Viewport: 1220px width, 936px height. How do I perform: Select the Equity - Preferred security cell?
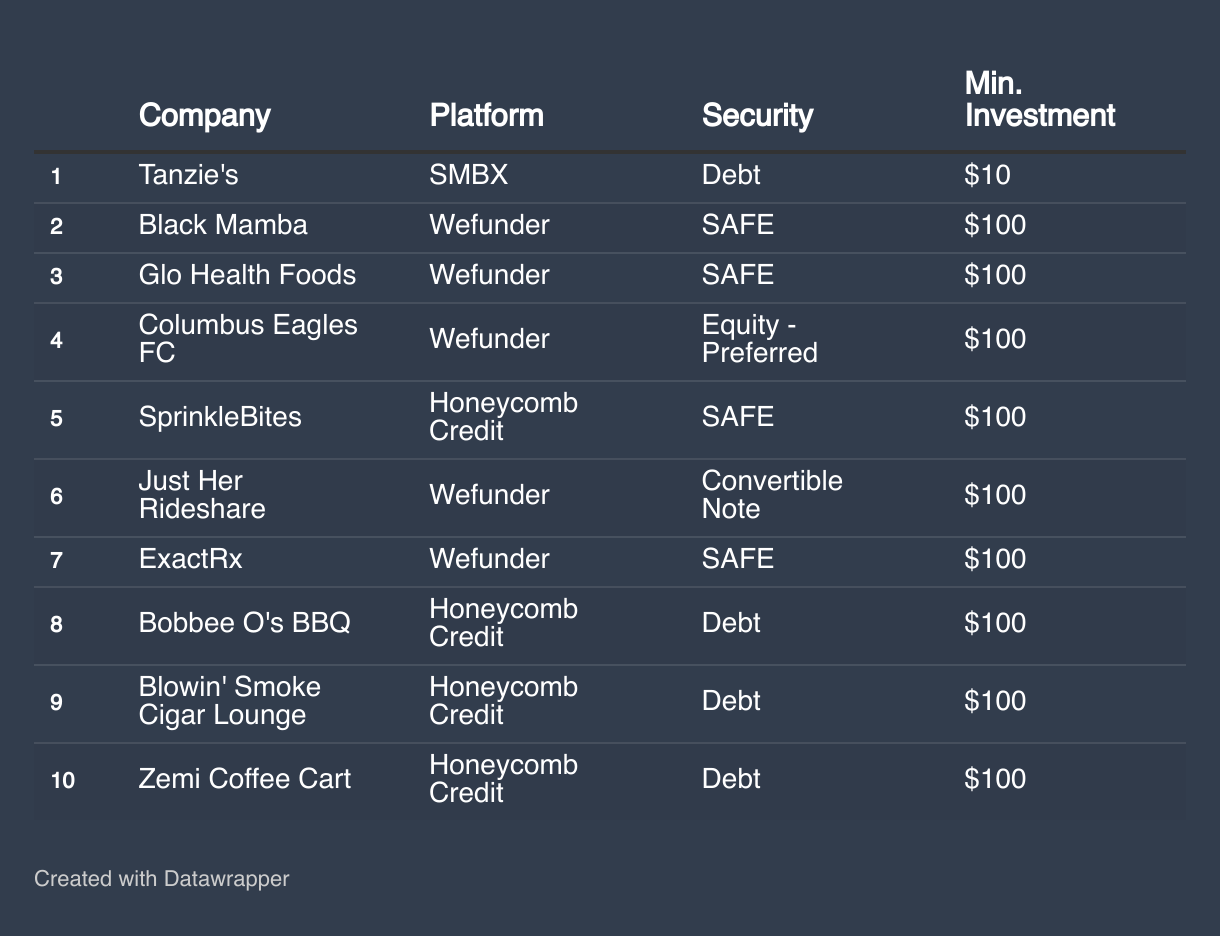[759, 339]
